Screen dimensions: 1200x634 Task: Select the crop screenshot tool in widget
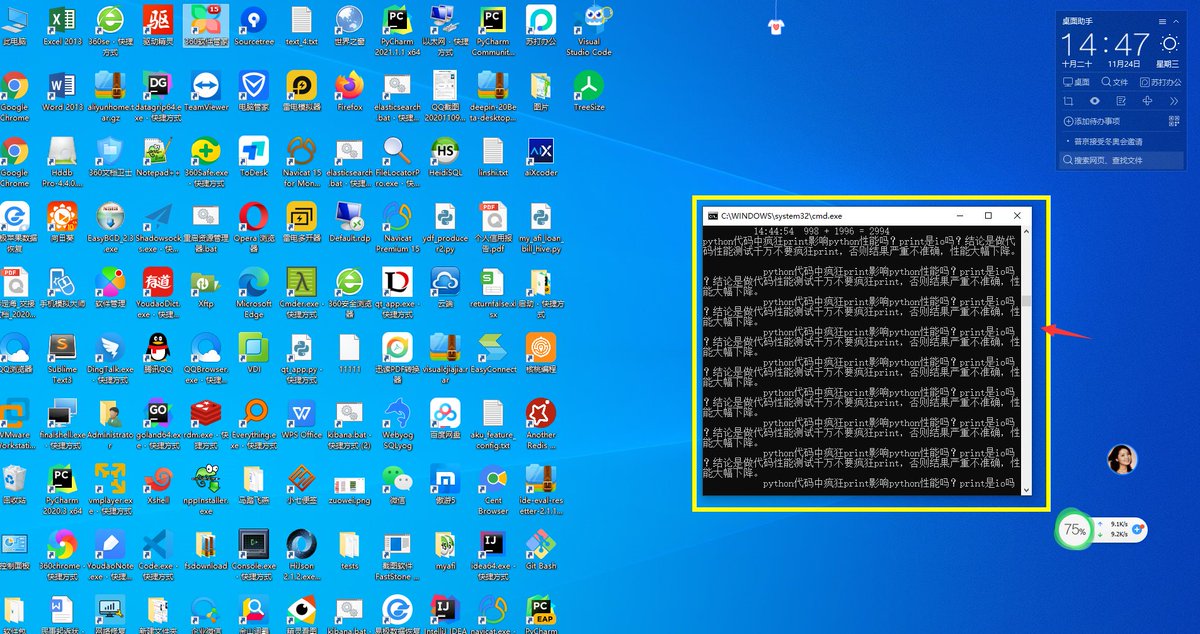point(1069,101)
